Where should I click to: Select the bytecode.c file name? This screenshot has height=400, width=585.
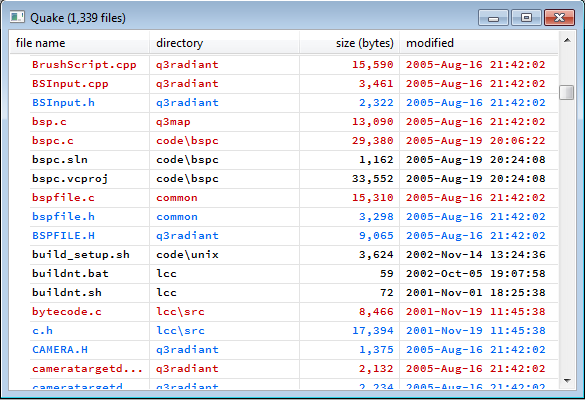(67, 312)
